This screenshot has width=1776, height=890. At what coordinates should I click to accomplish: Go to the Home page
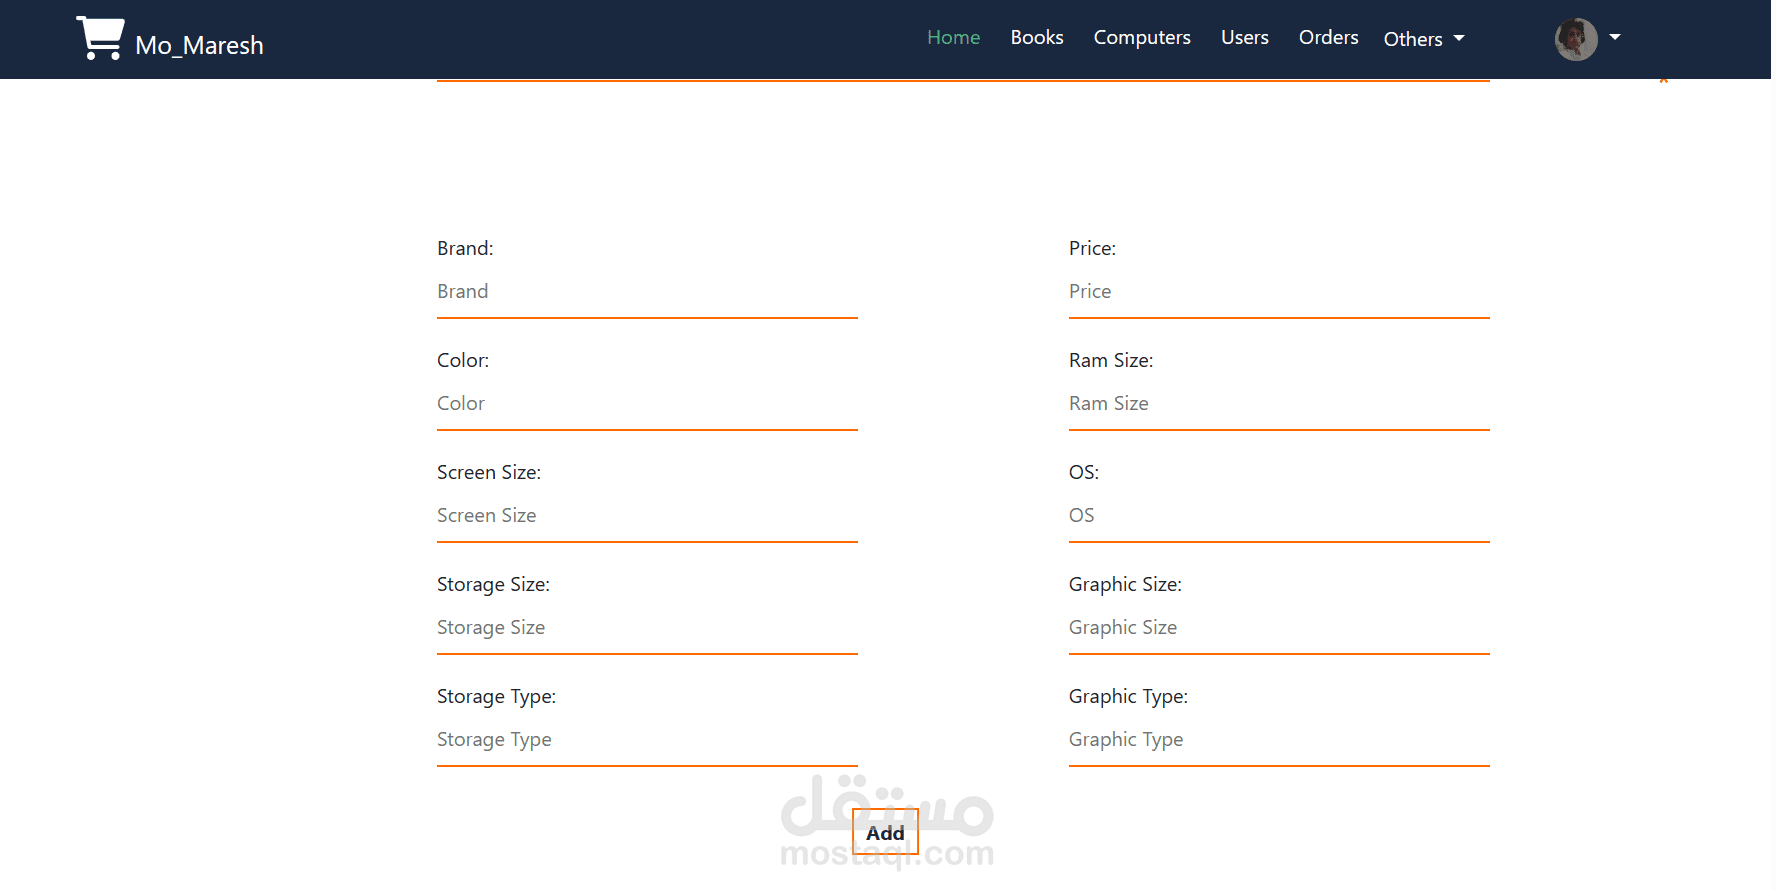(953, 38)
